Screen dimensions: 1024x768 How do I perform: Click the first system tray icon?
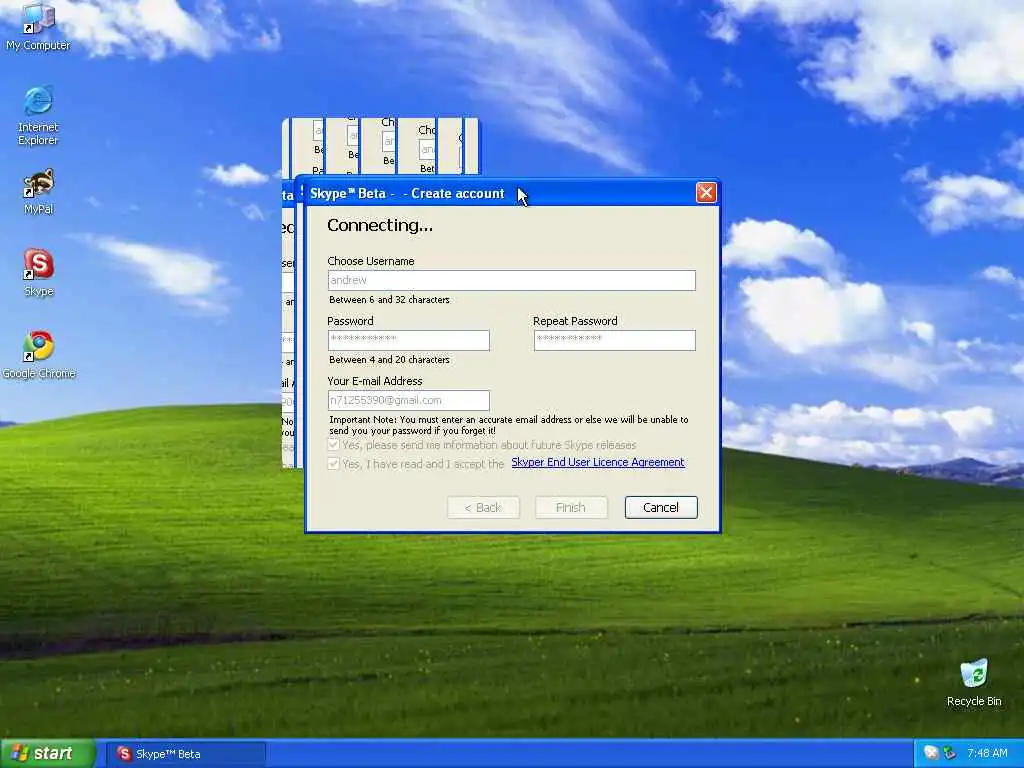click(x=931, y=754)
